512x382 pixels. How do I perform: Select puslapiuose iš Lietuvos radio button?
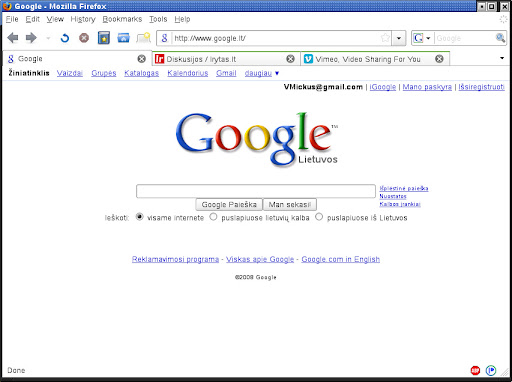tap(319, 217)
